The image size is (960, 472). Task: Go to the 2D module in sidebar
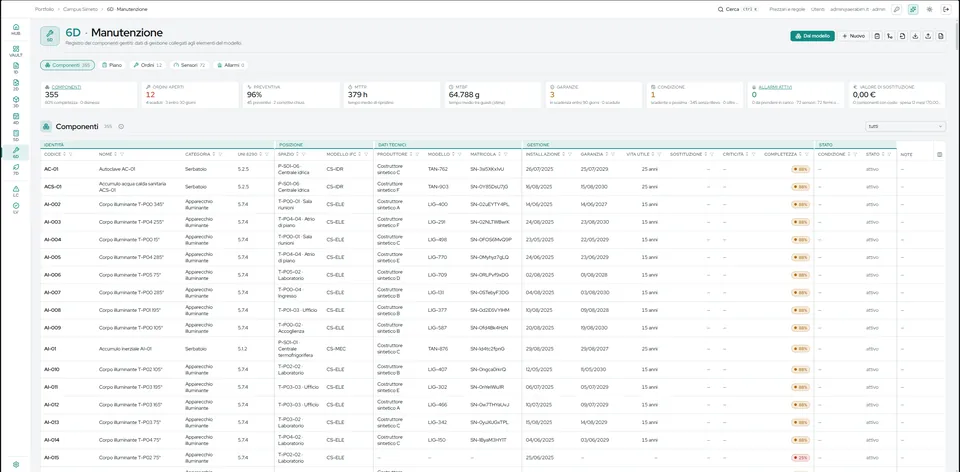click(x=15, y=84)
